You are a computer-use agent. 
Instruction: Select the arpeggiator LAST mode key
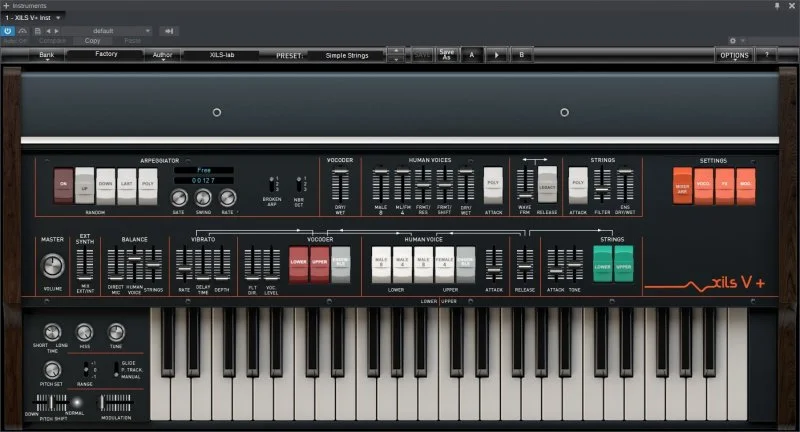coord(127,186)
